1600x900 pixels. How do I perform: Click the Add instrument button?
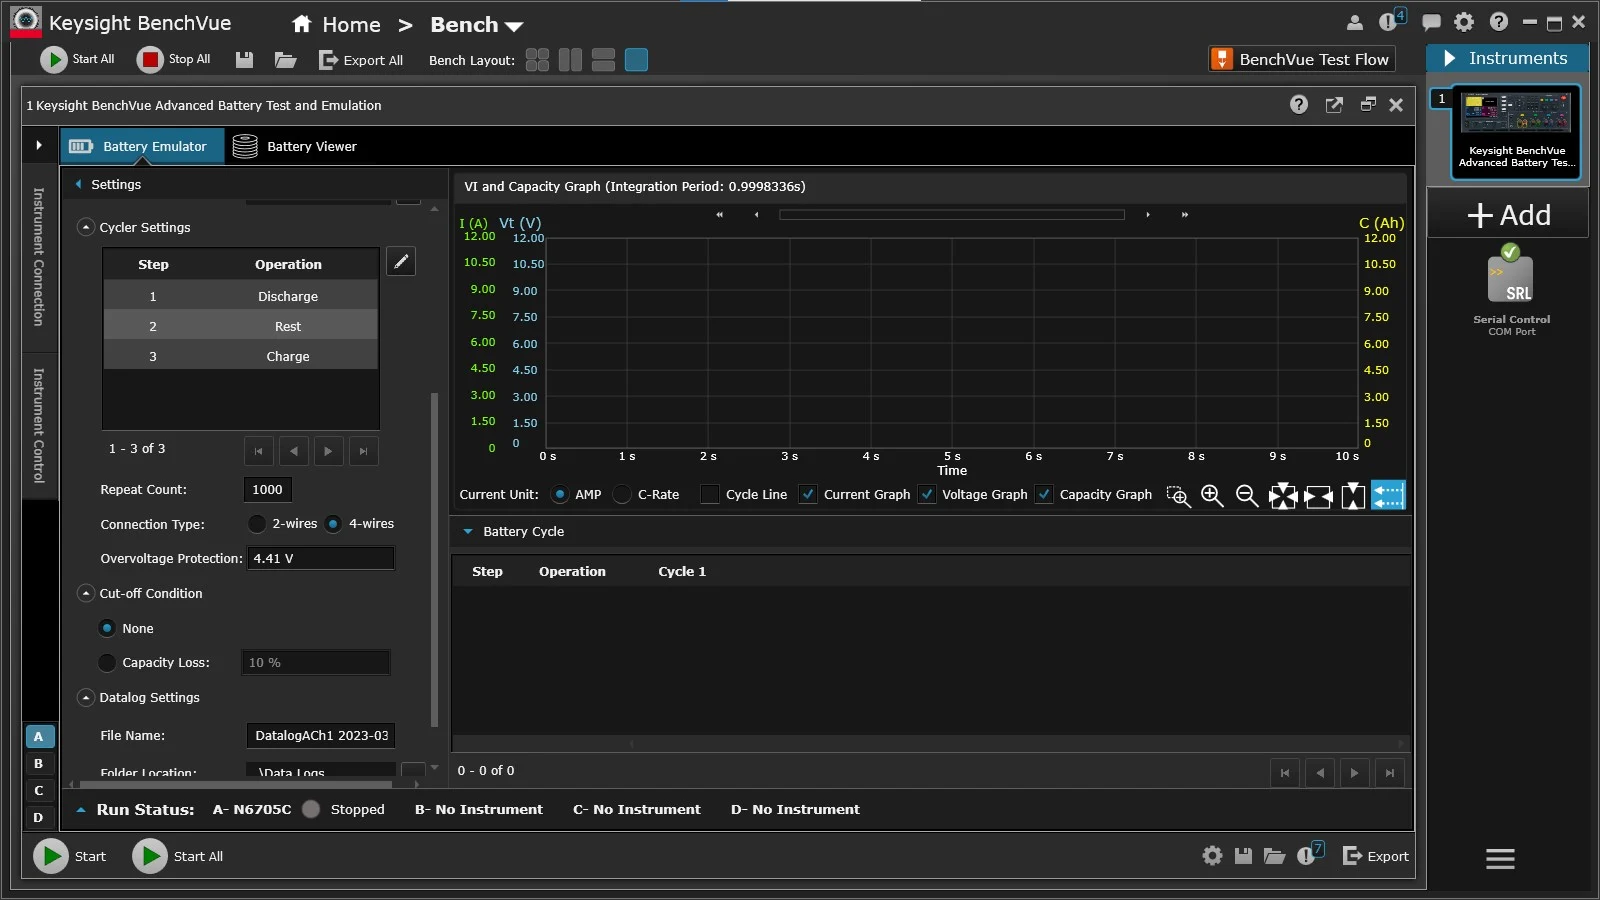(x=1509, y=215)
